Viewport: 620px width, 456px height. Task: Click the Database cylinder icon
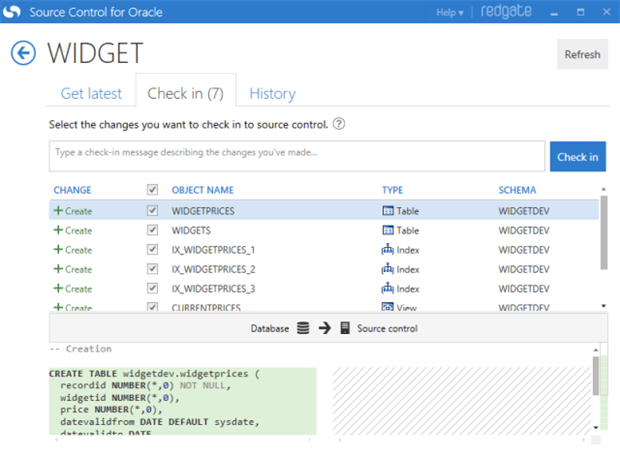pyautogui.click(x=303, y=328)
